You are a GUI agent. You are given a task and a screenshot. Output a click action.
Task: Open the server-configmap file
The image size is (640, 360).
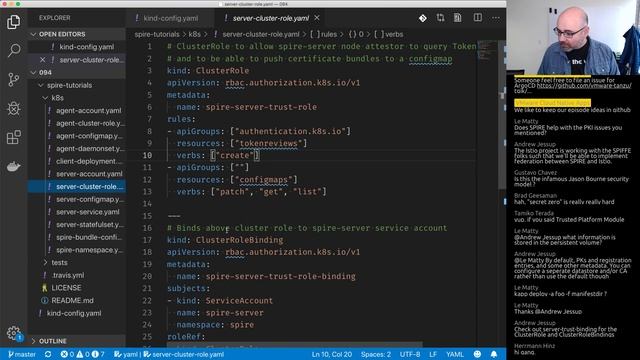[x=77, y=199]
